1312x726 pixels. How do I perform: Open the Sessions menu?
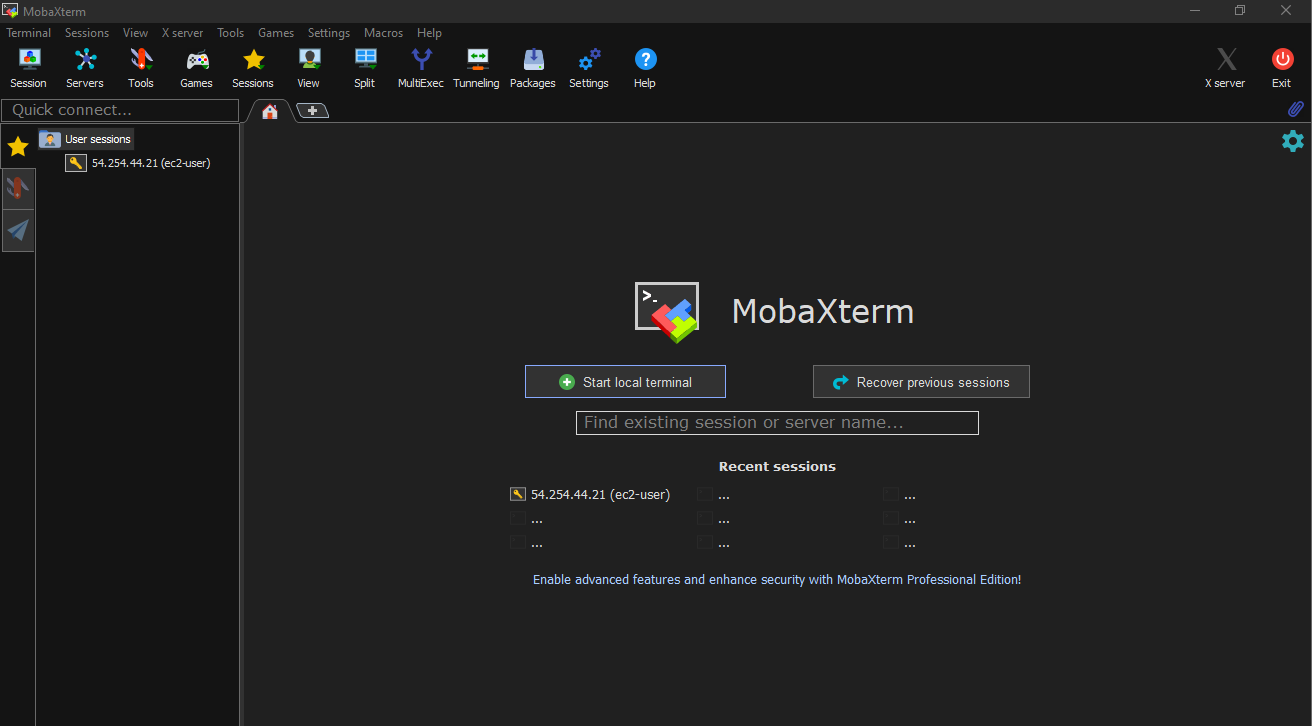87,33
